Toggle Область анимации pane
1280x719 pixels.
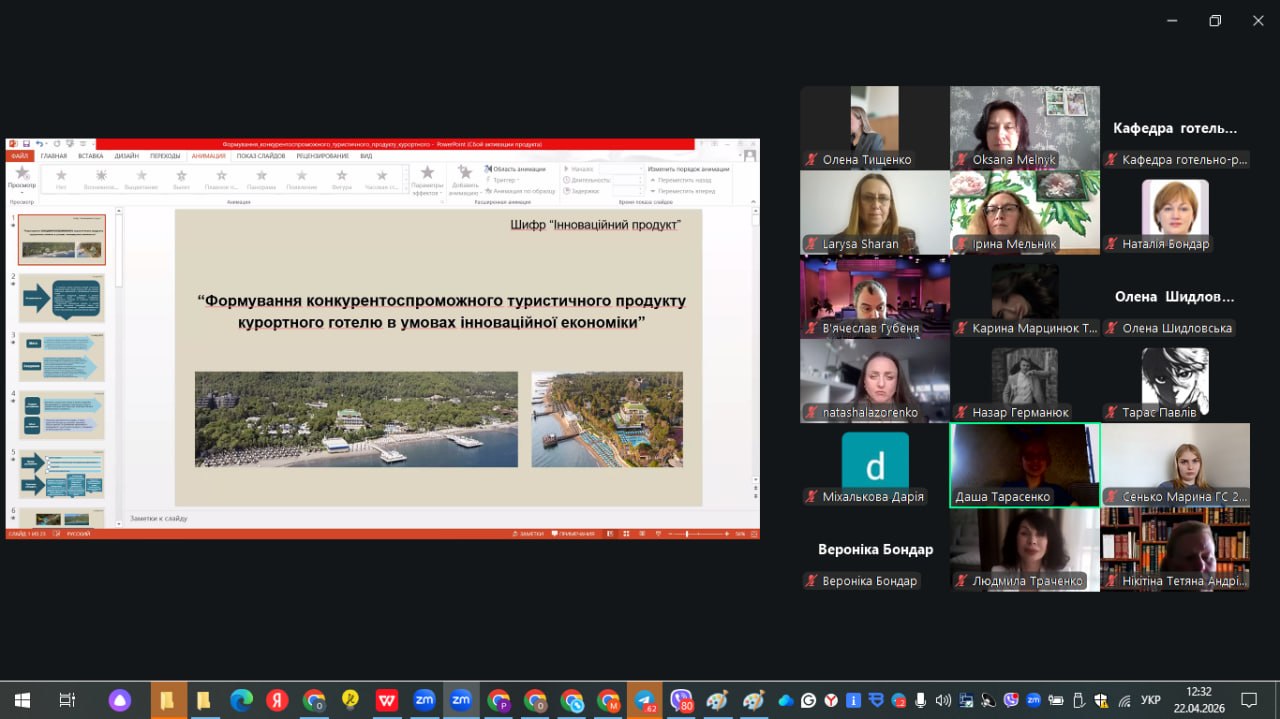516,169
